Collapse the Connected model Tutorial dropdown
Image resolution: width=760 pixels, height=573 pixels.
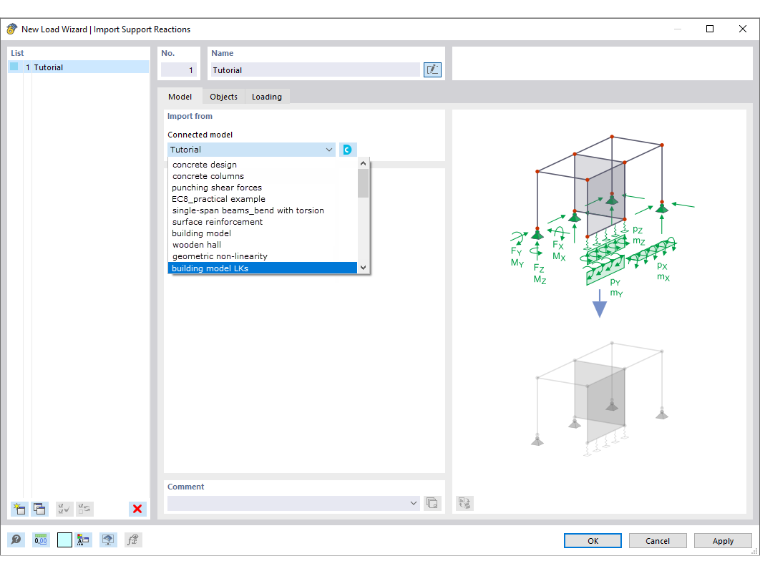[329, 150]
